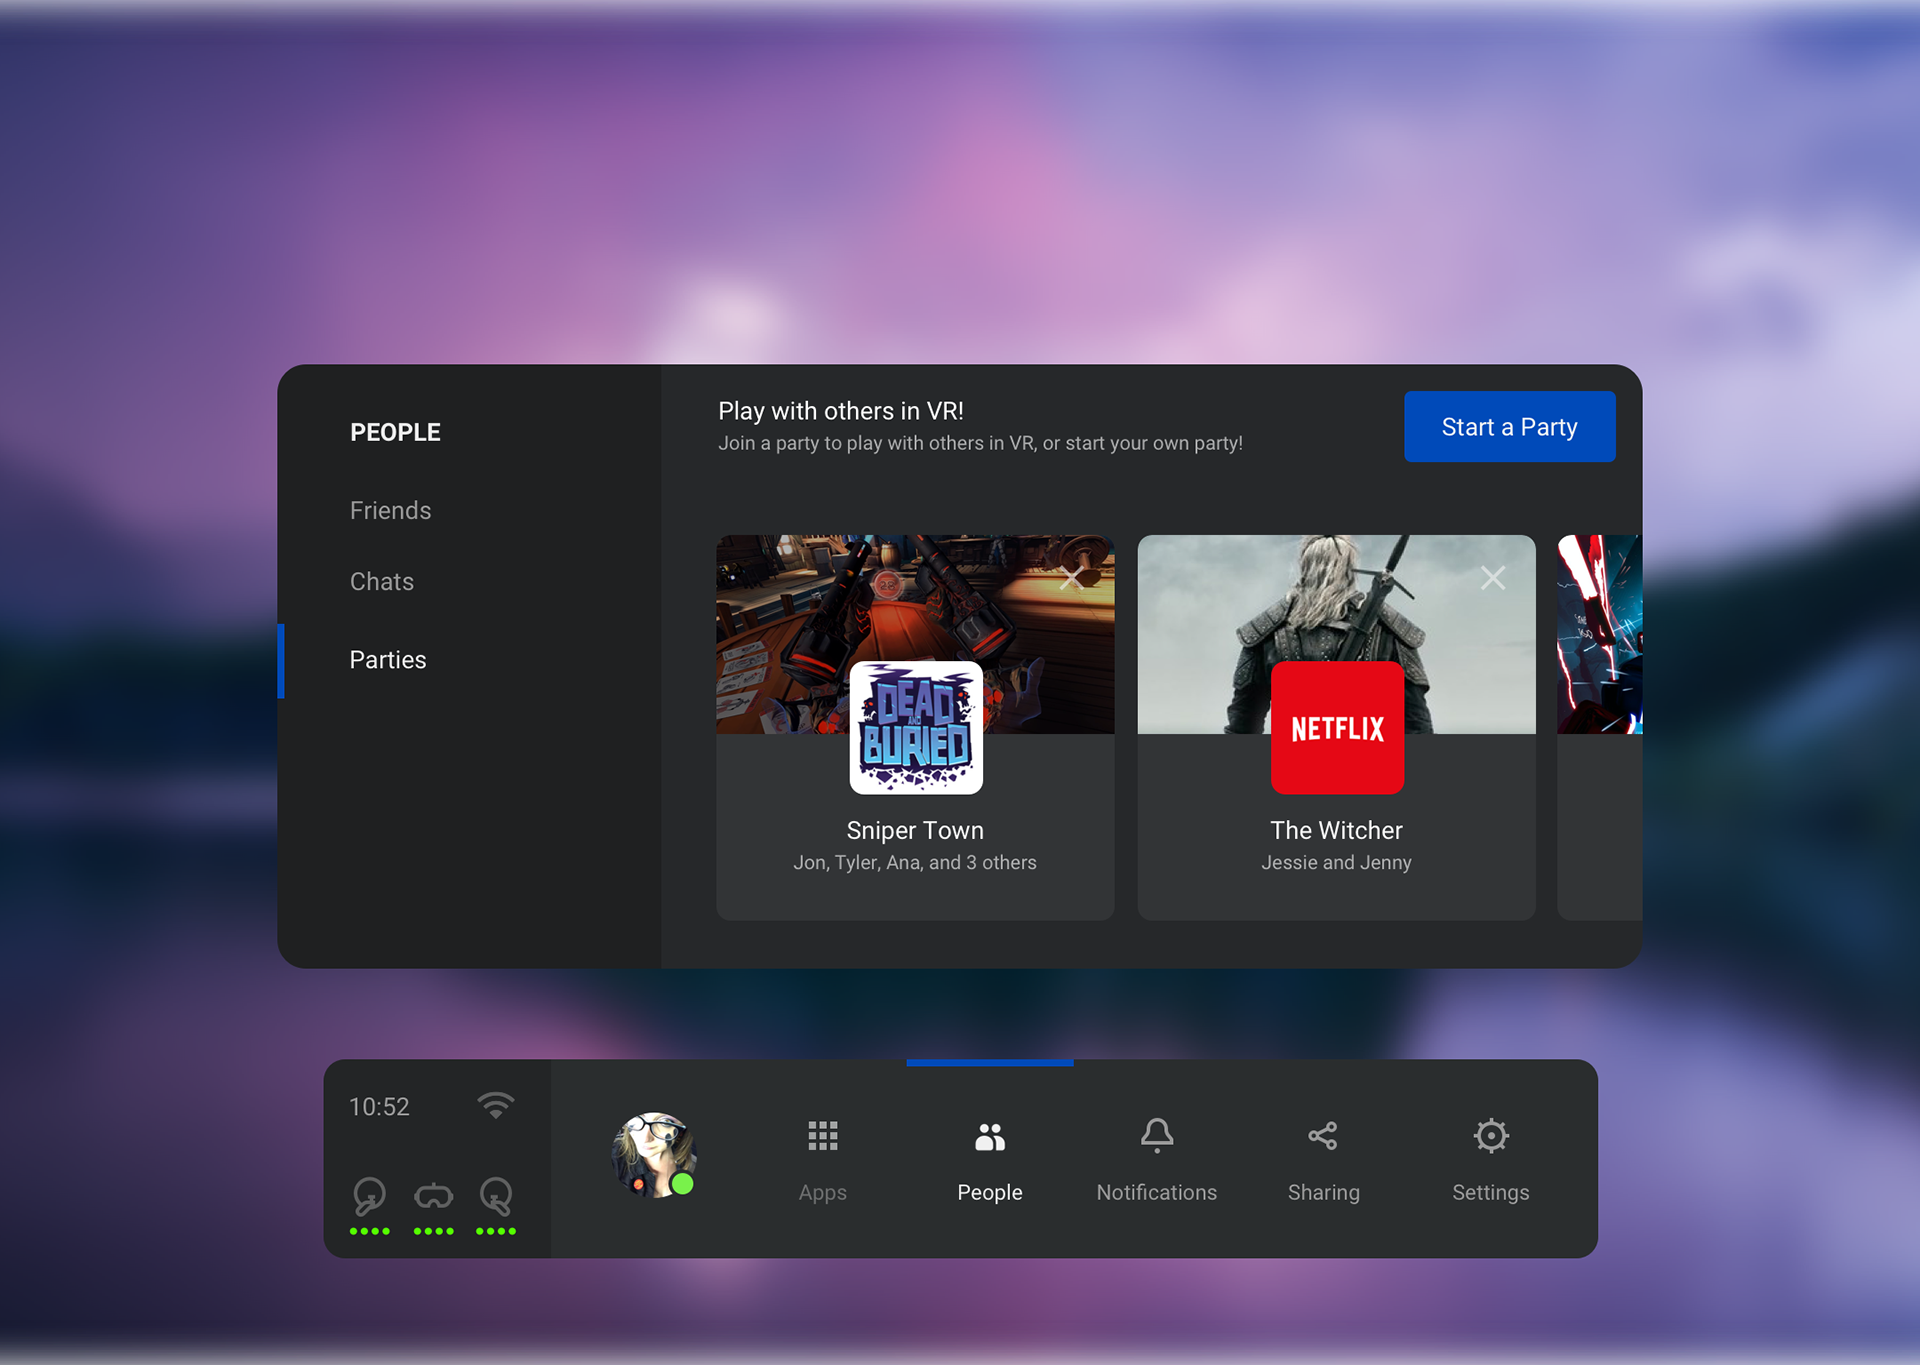Click the 'Sniper Town' title text
1920x1365 pixels.
tap(915, 830)
